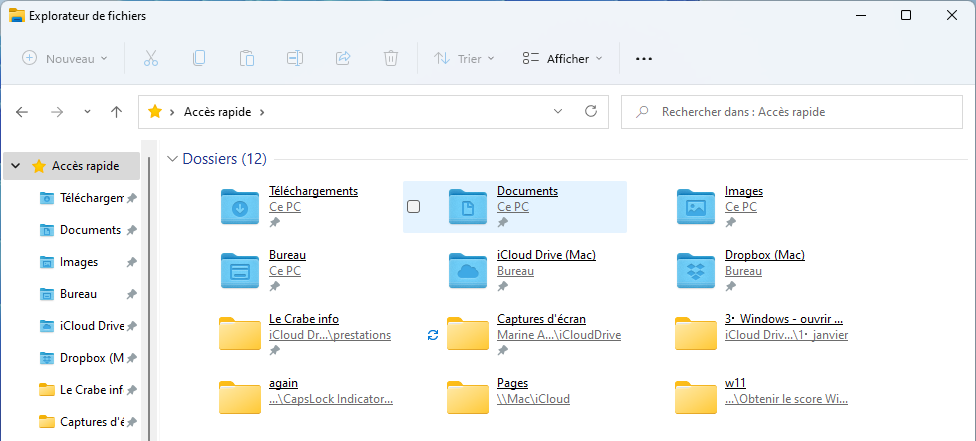Screen dimensions: 976x441
Task: Select the again folder icon
Action: (x=240, y=397)
